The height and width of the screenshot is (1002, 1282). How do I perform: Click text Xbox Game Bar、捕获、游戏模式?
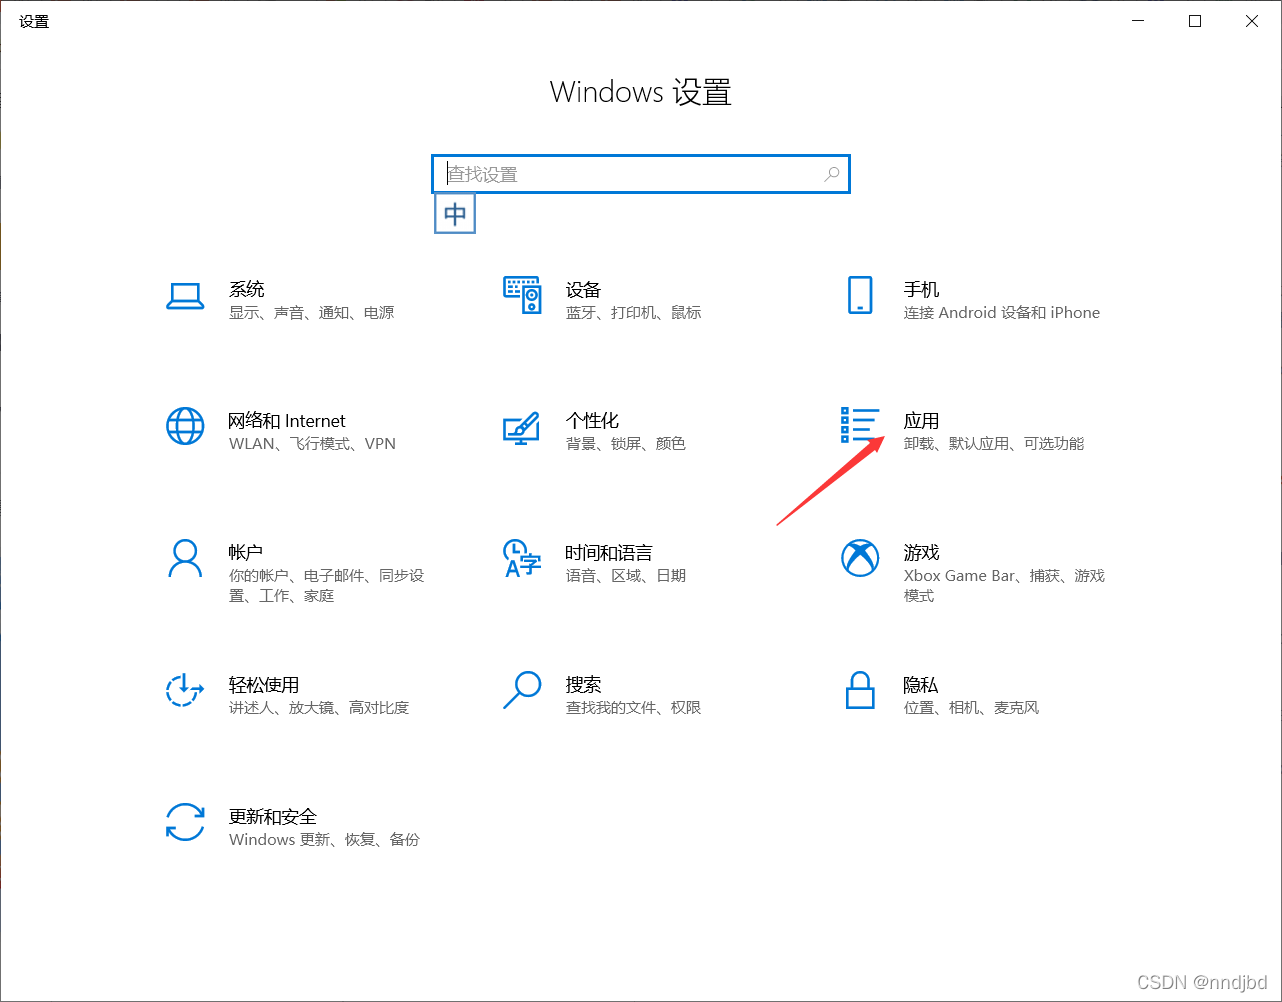pyautogui.click(x=1004, y=586)
